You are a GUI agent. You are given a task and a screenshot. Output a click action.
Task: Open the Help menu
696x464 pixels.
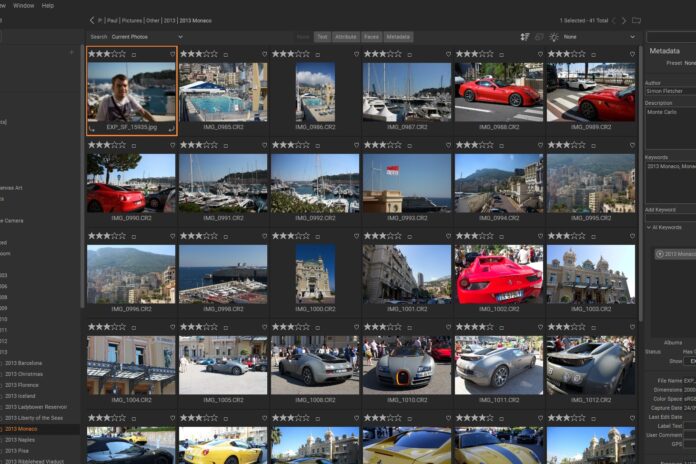pos(47,6)
